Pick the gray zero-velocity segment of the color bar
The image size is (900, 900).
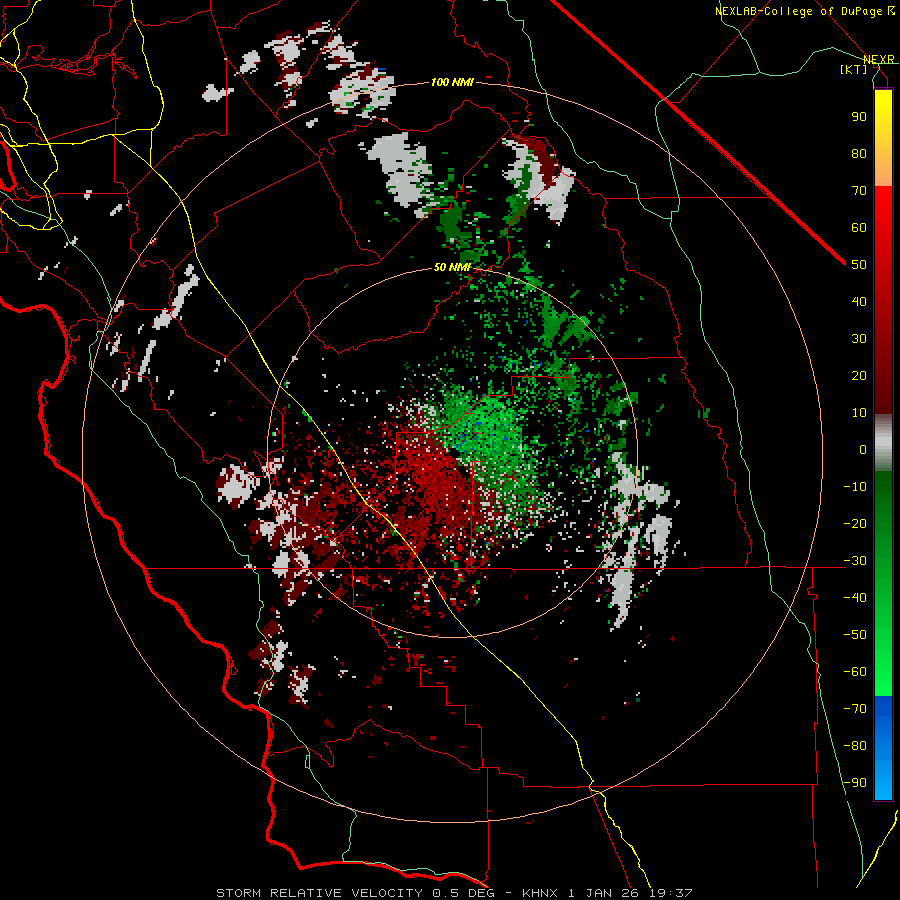pos(883,444)
